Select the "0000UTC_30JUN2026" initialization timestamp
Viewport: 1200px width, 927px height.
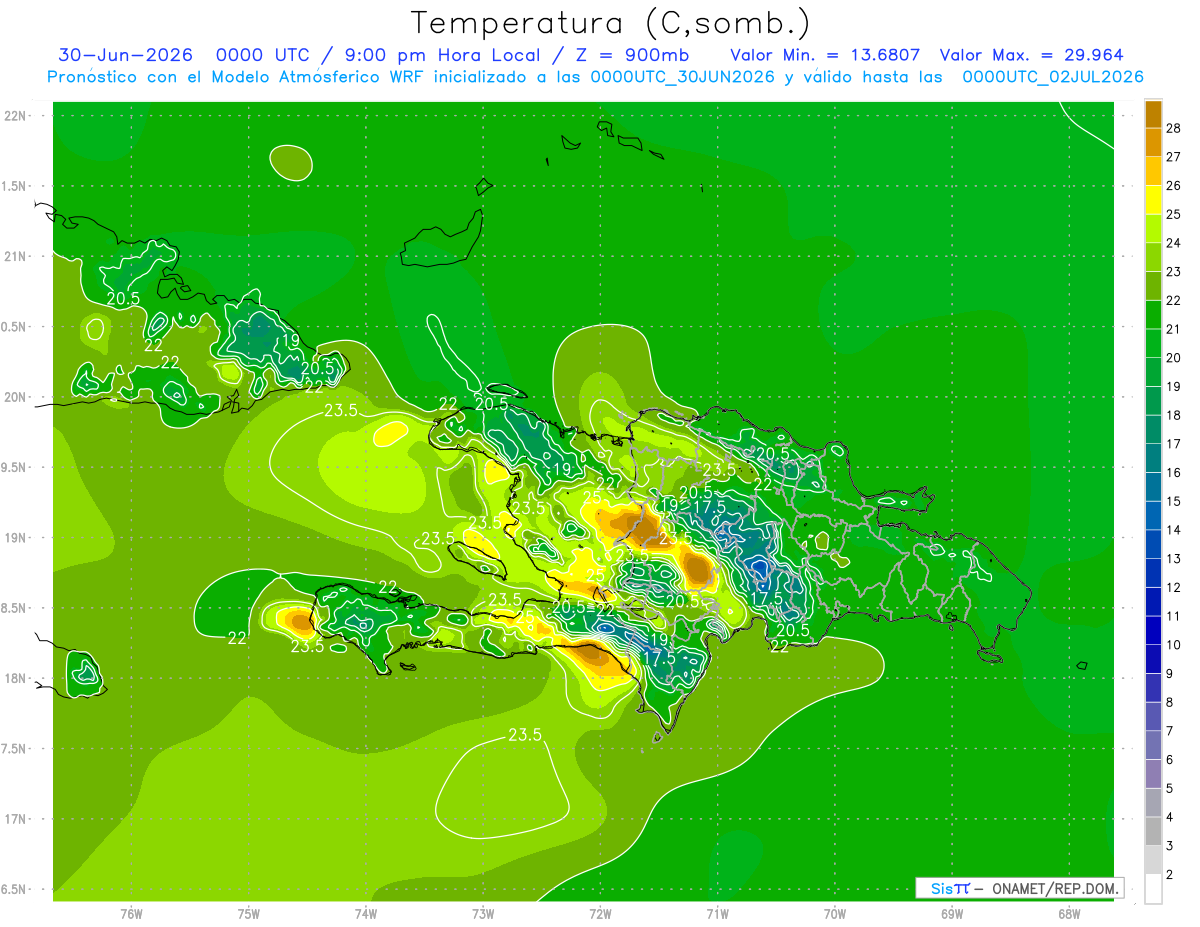[683, 77]
